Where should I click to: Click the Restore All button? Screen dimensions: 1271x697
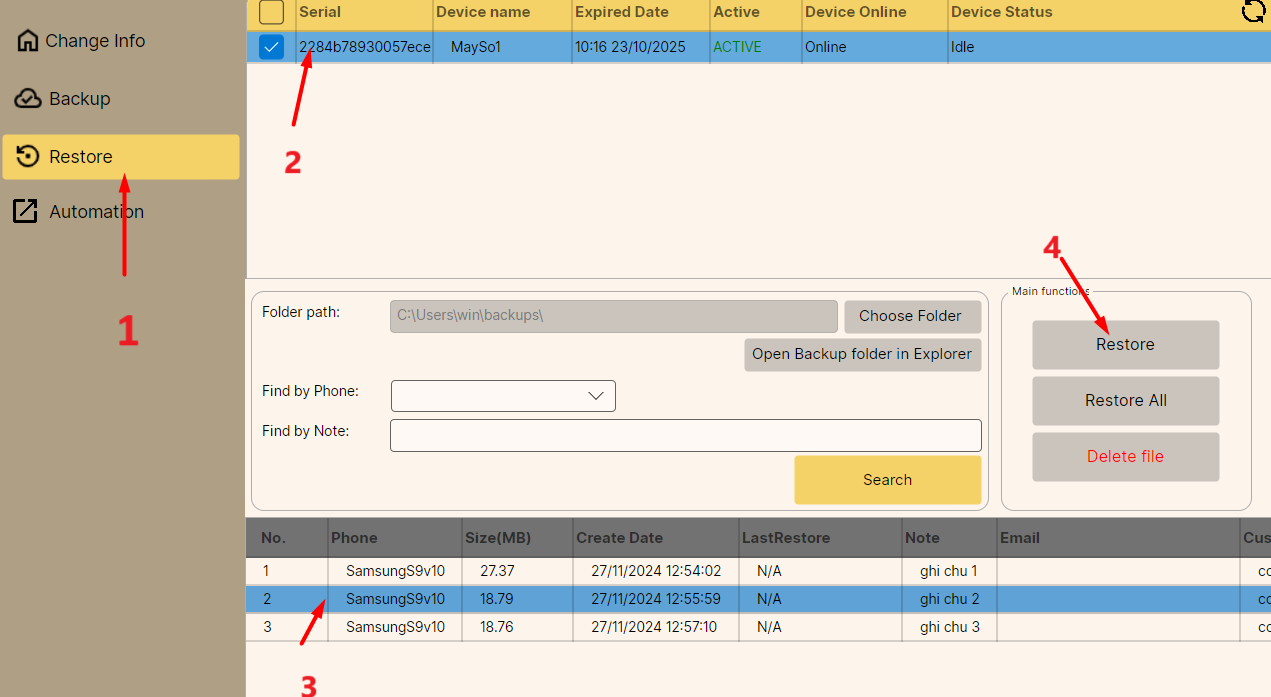tap(1125, 400)
